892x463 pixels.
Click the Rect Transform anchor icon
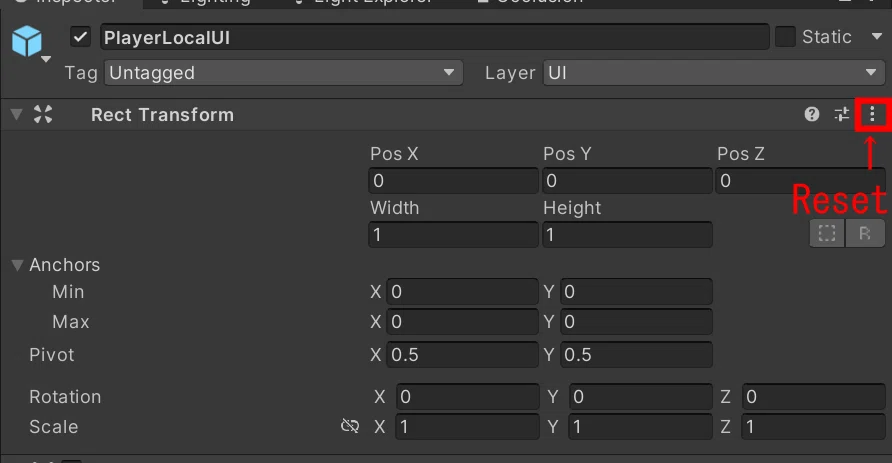pyautogui.click(x=43, y=114)
